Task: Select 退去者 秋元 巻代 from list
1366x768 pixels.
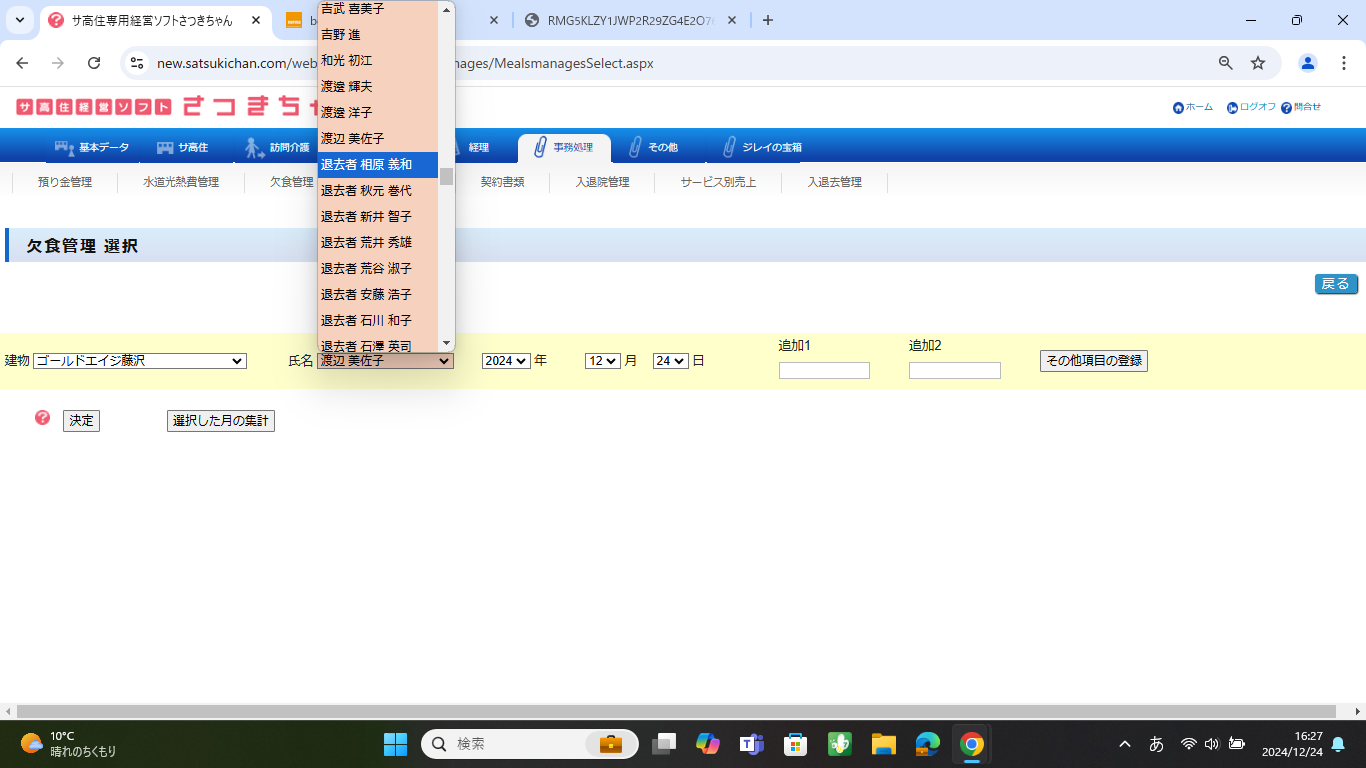Action: (x=366, y=190)
